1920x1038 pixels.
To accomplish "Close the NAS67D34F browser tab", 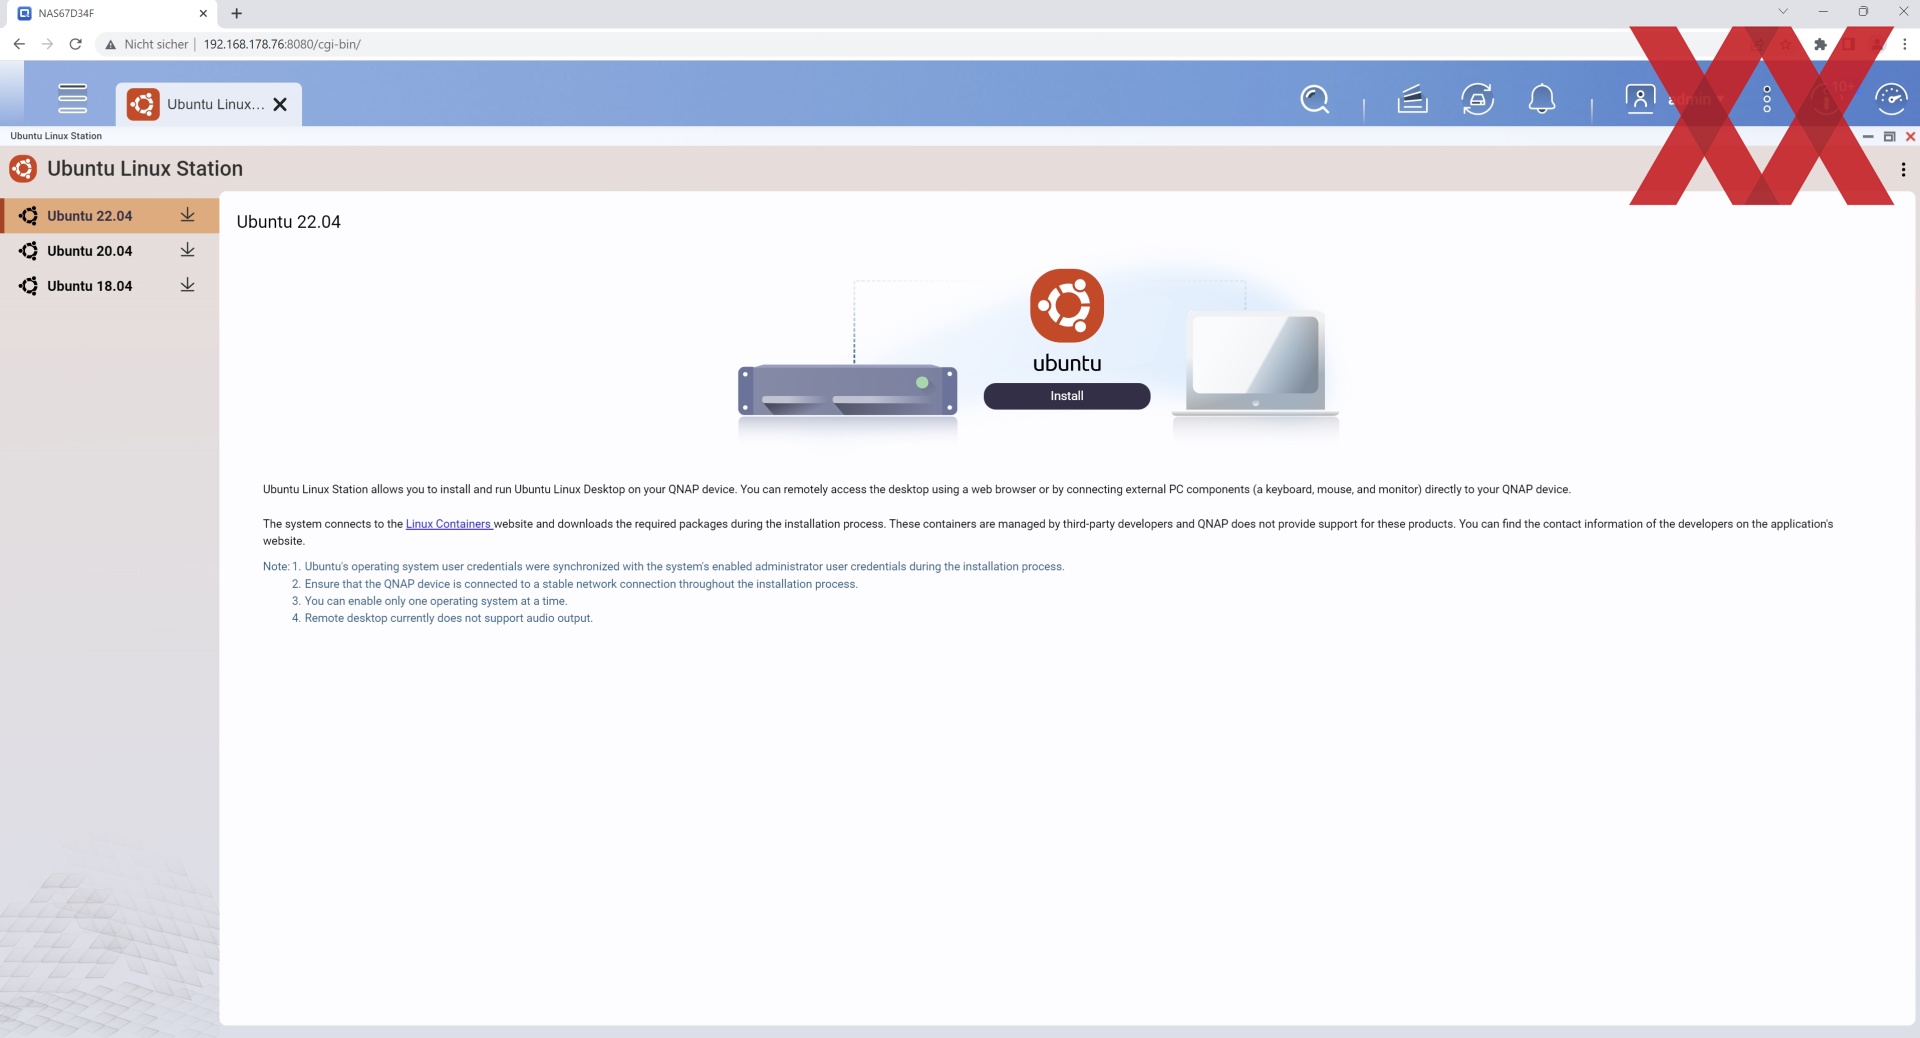I will [x=203, y=13].
